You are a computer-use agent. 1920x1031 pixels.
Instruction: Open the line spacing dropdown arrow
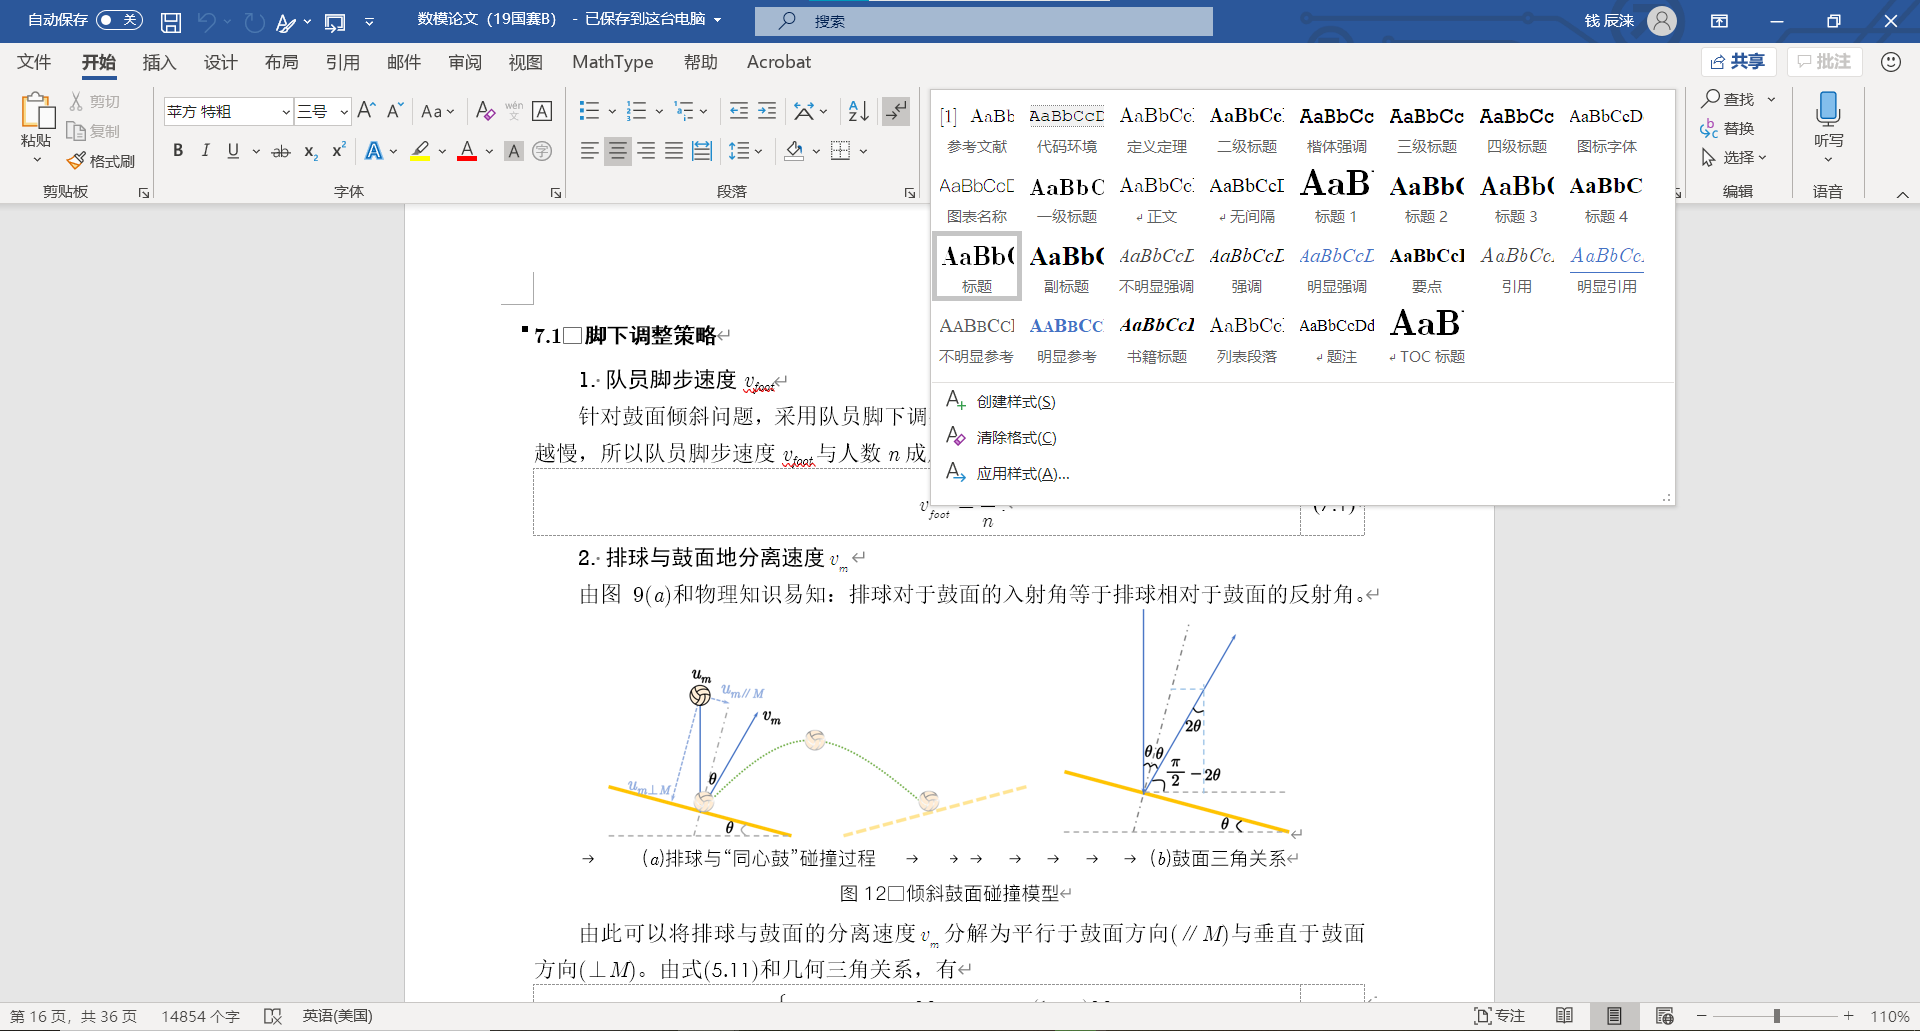tap(759, 152)
